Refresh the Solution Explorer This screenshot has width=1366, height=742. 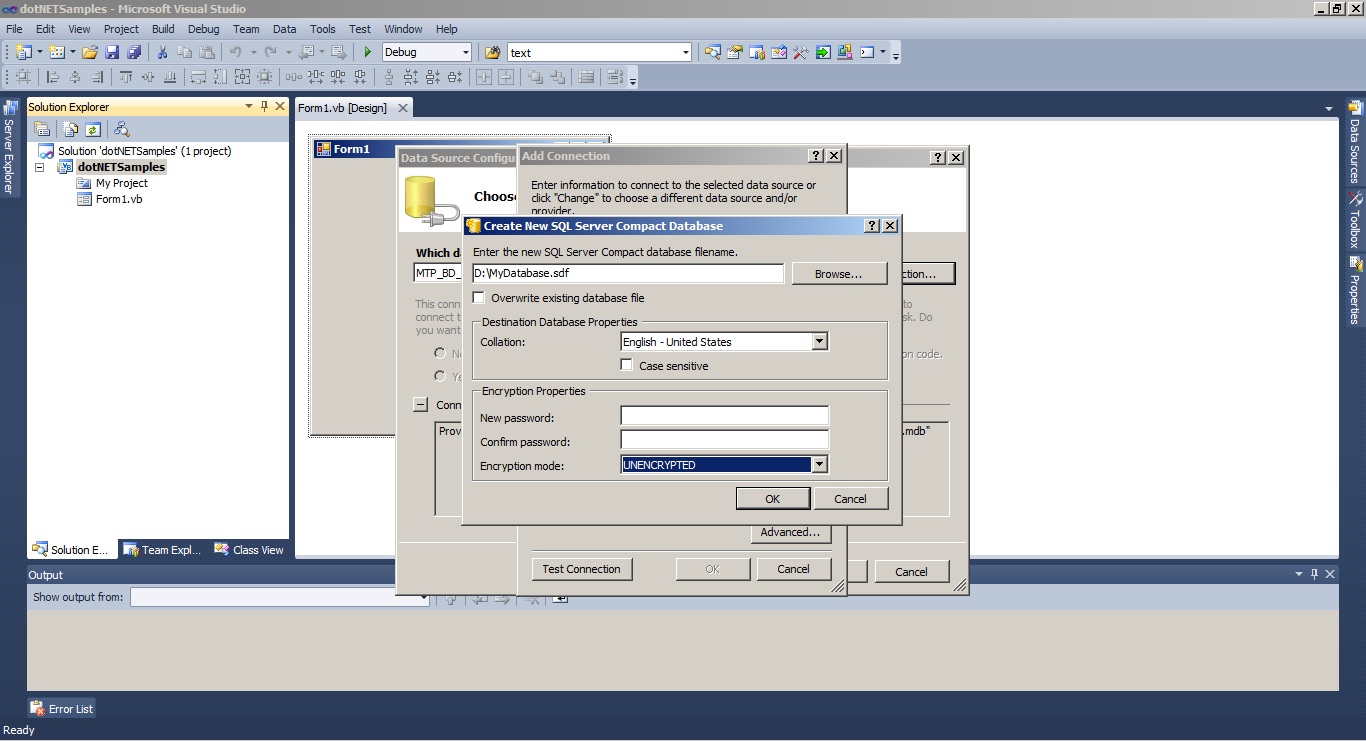point(91,129)
